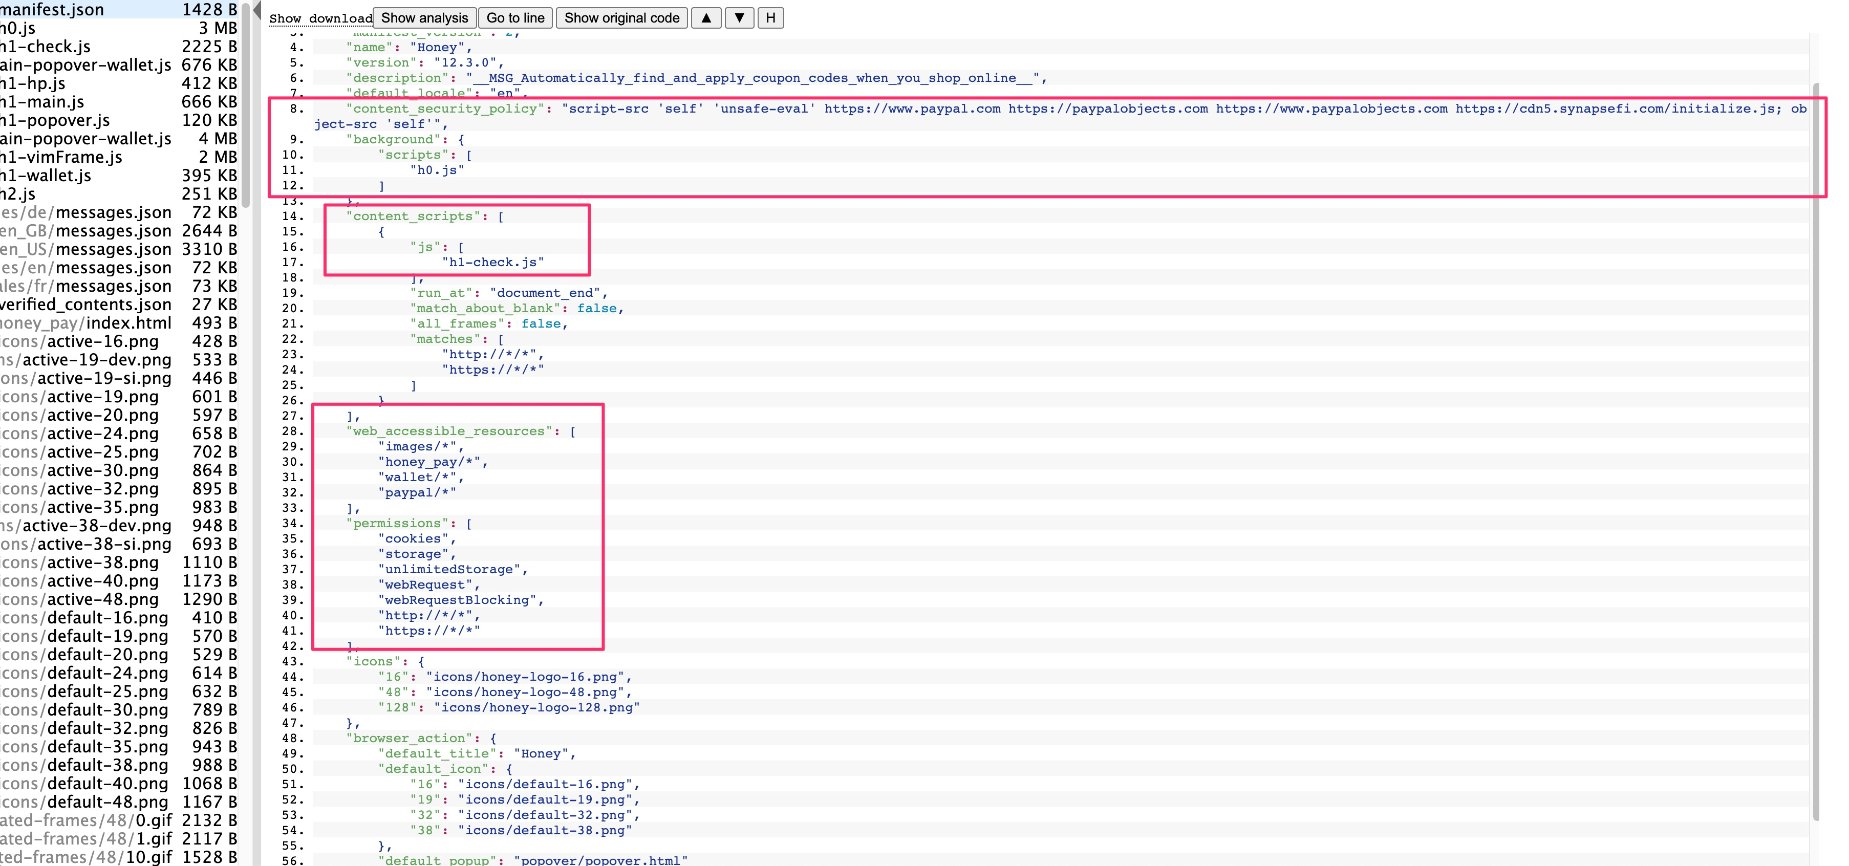1849x866 pixels.
Task: Select default-32.png icon file
Action: coord(119,728)
